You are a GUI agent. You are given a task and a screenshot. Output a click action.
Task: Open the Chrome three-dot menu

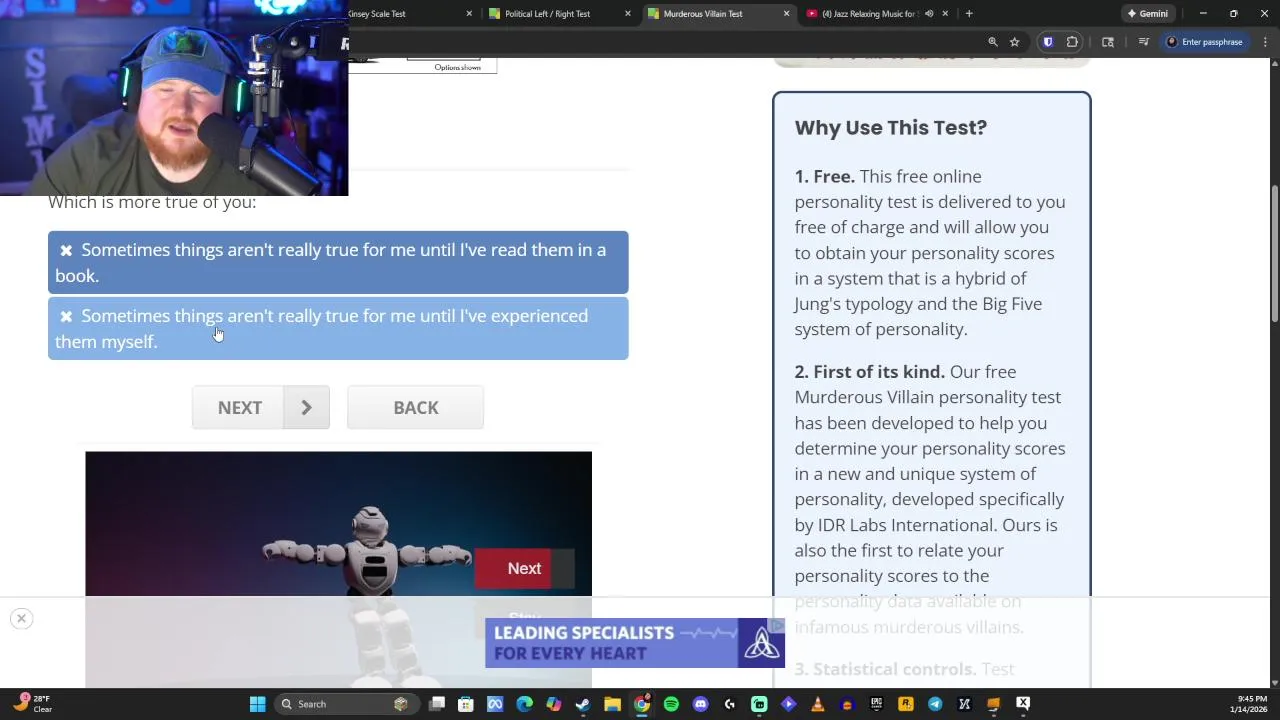tap(1266, 42)
